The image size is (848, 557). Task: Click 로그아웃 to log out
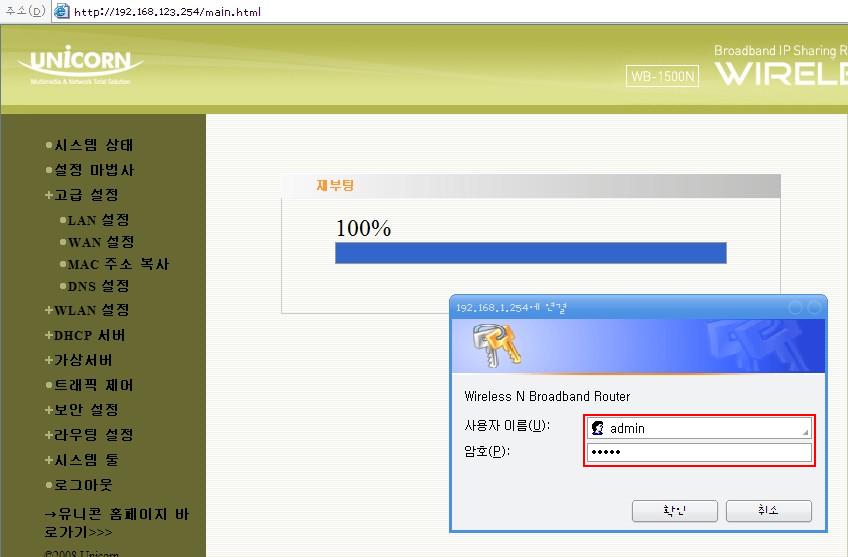coord(79,485)
